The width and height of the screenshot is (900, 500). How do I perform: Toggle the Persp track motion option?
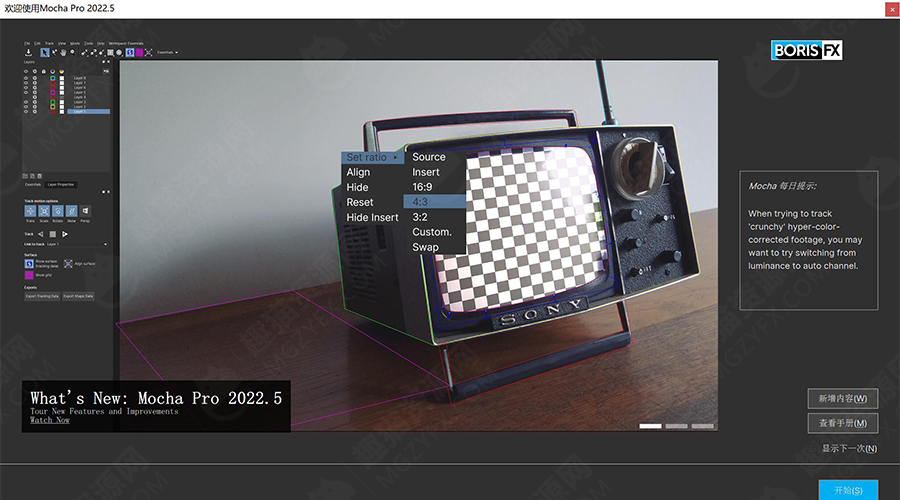[x=85, y=211]
